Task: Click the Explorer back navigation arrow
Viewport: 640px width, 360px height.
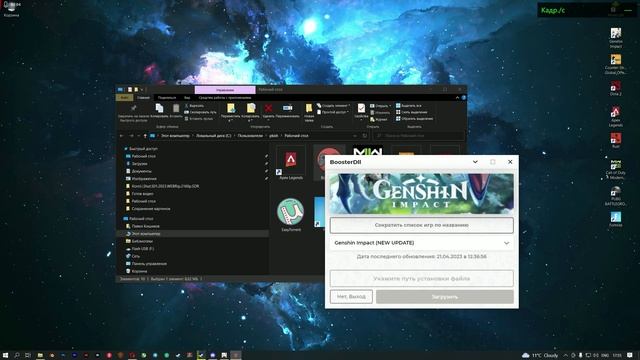Action: (121, 136)
